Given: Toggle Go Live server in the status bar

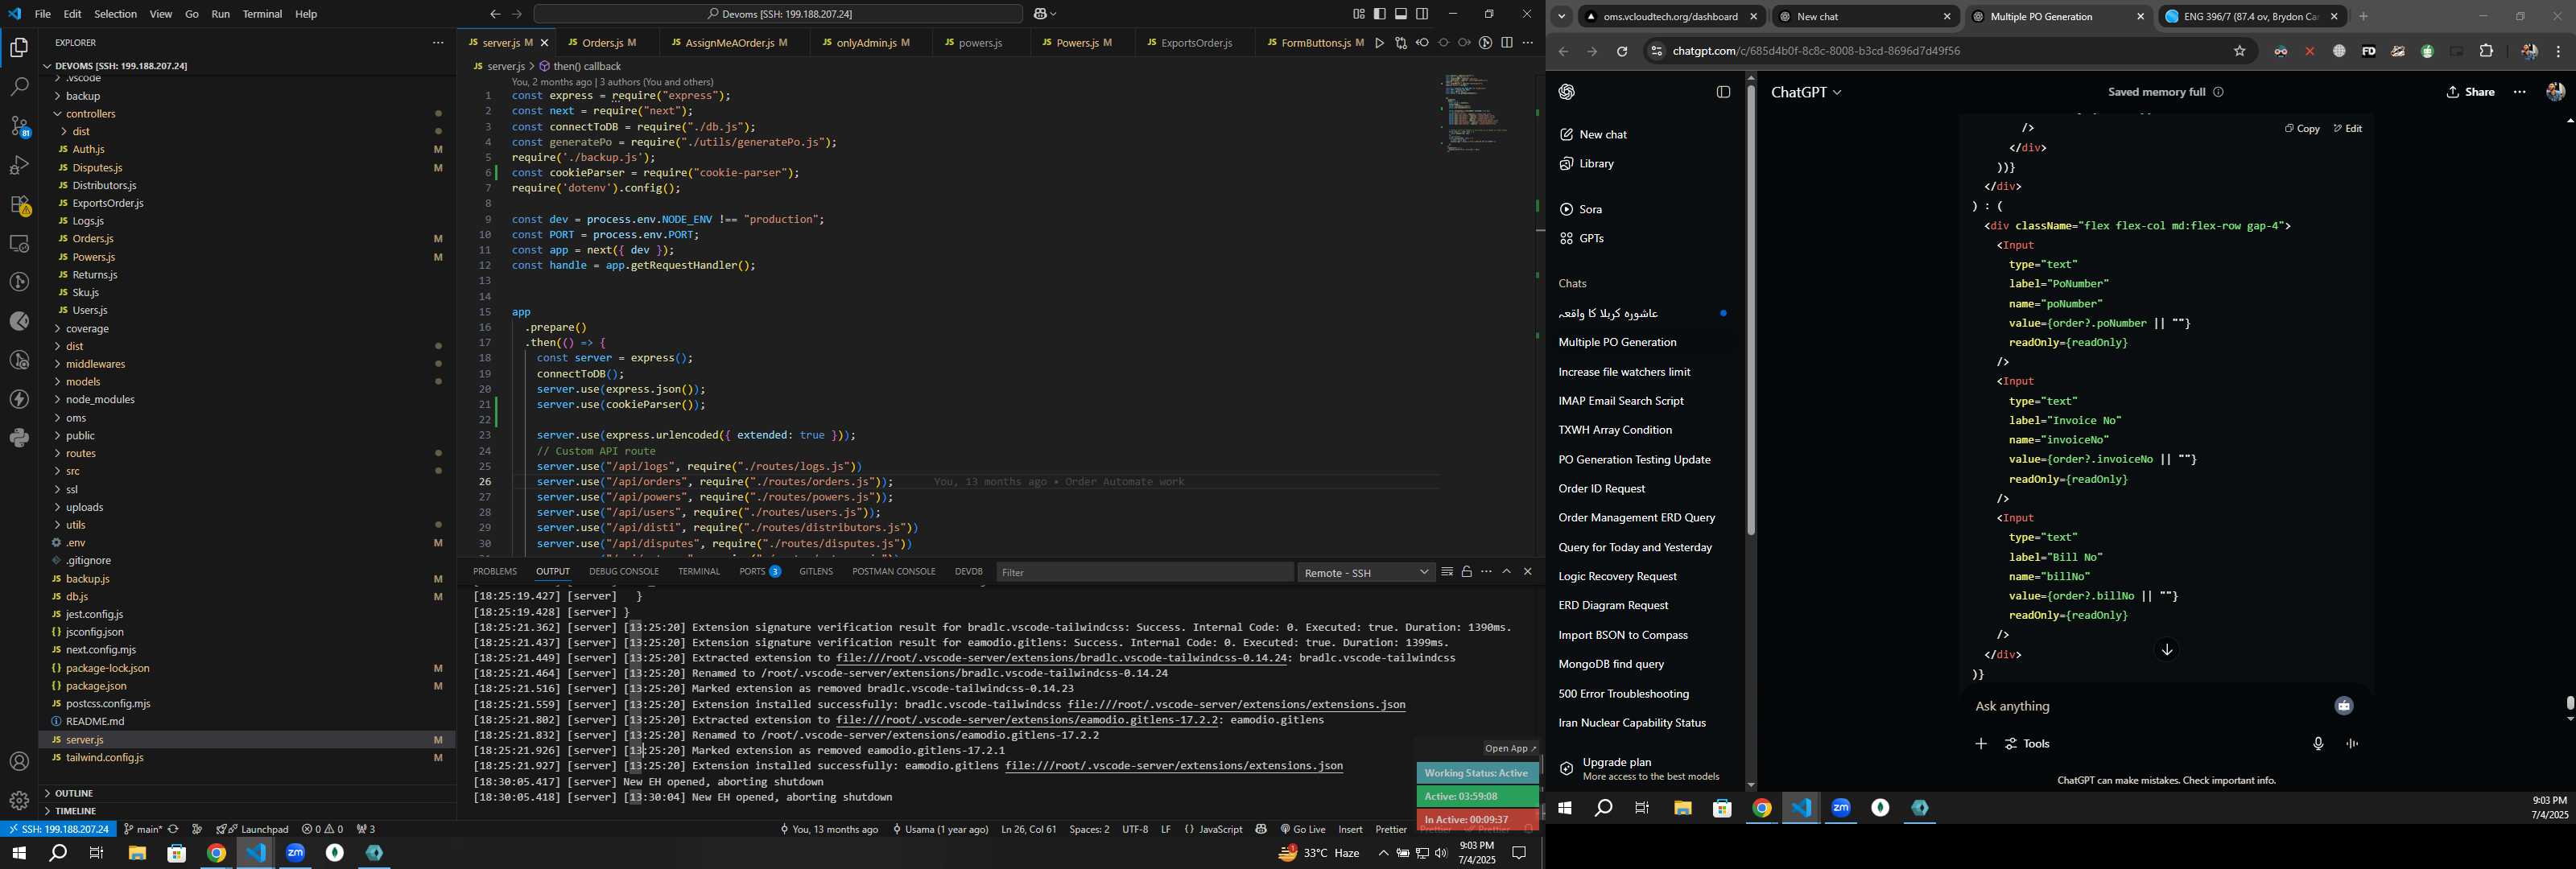Looking at the screenshot, I should click(1303, 829).
